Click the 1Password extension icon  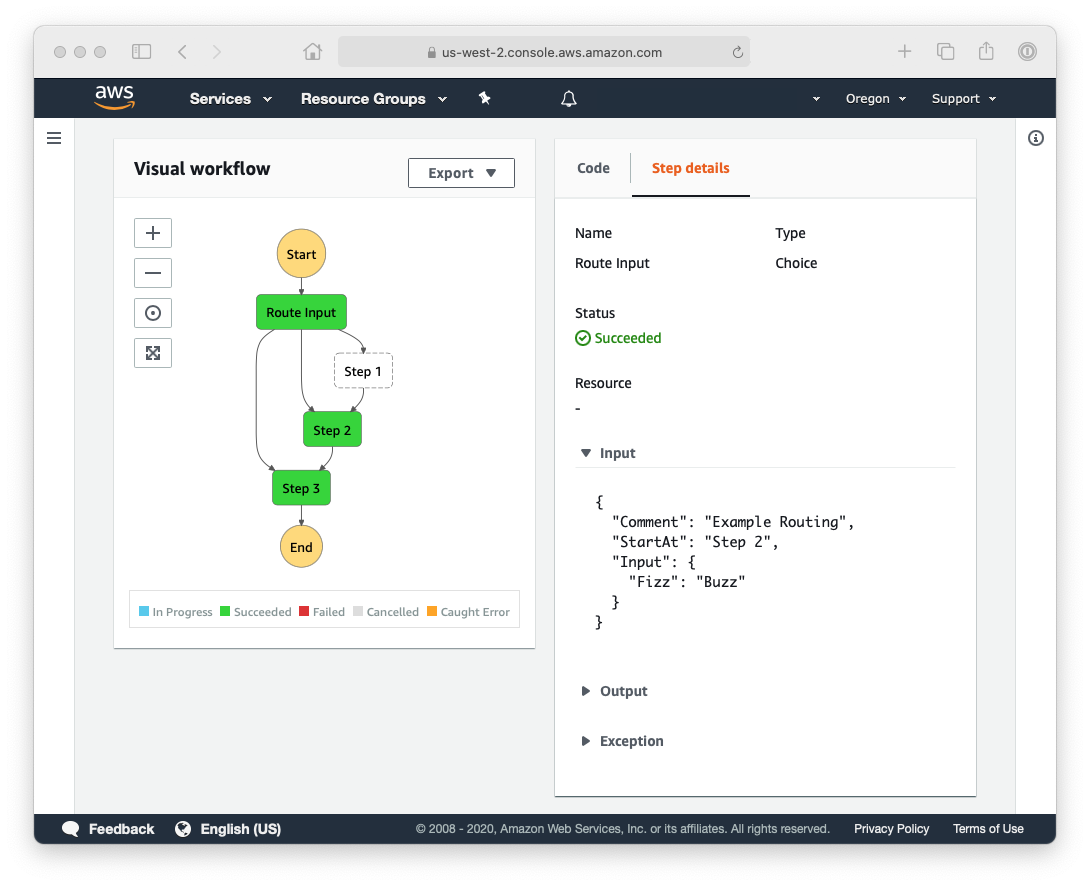coord(1027,51)
